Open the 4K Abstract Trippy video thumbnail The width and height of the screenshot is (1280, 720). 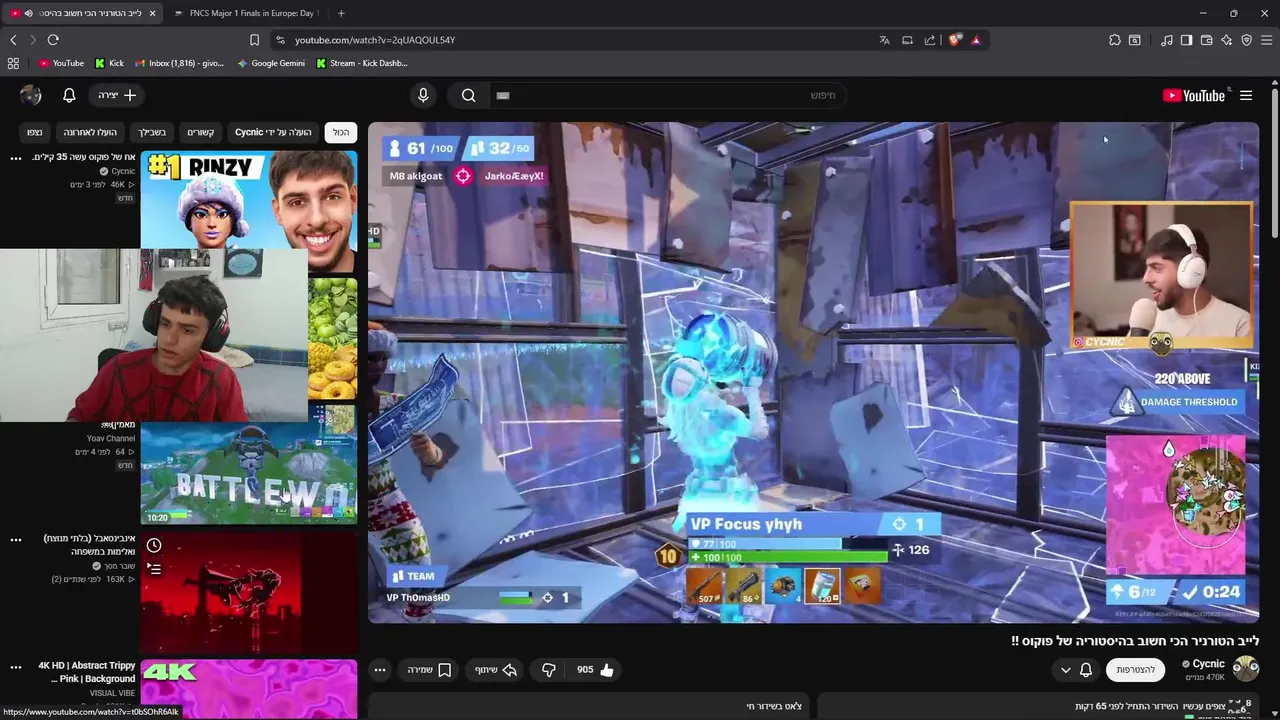coord(249,689)
